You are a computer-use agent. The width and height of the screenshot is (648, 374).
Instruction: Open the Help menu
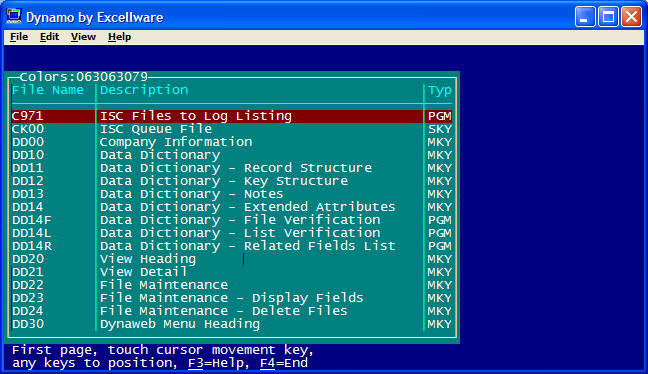pos(119,37)
